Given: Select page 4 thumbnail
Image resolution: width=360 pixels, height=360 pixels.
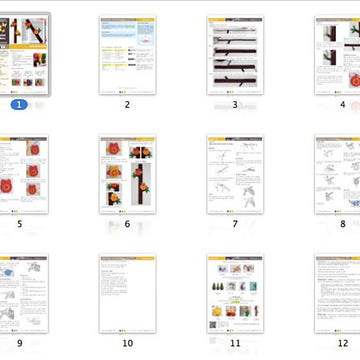Looking at the screenshot, I should 337,55.
